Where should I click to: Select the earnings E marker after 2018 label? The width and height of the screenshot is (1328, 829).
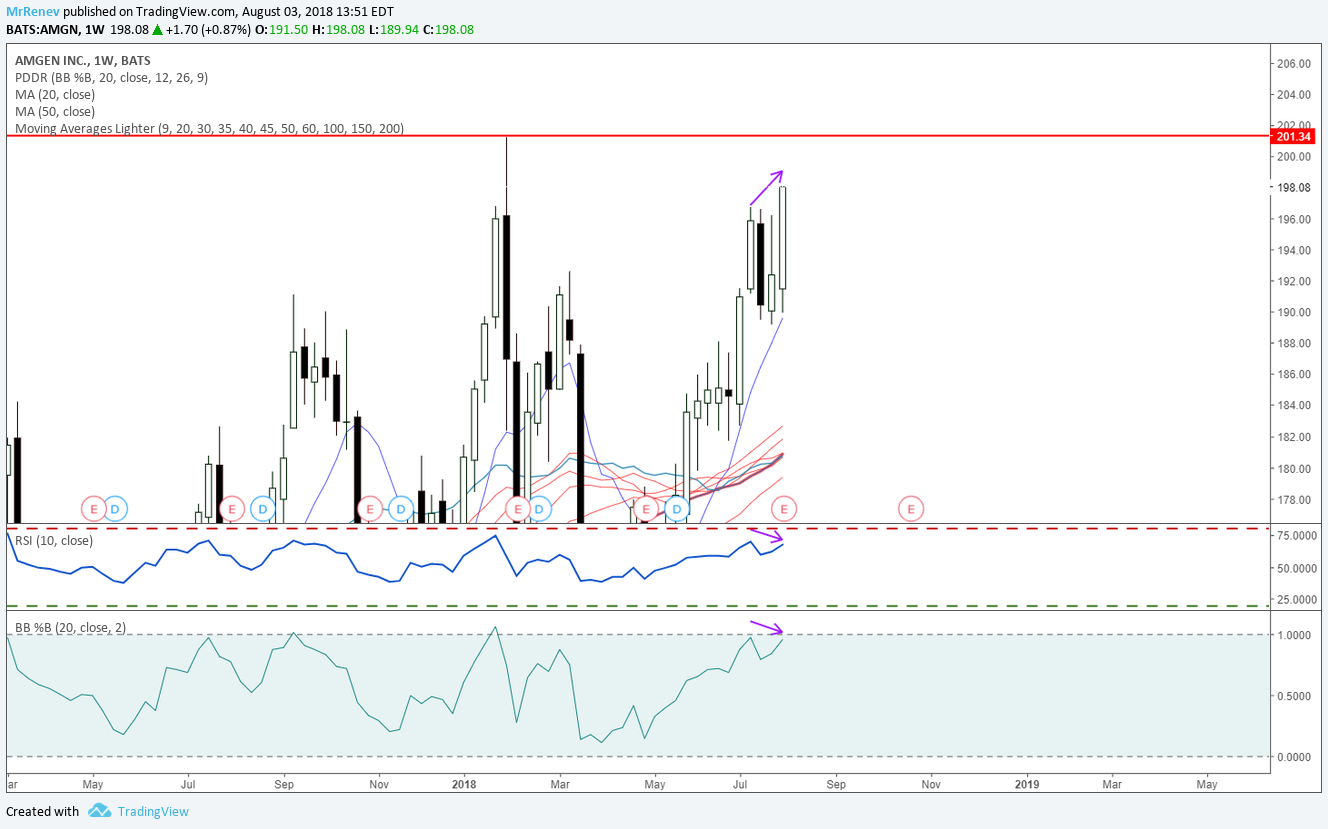518,509
